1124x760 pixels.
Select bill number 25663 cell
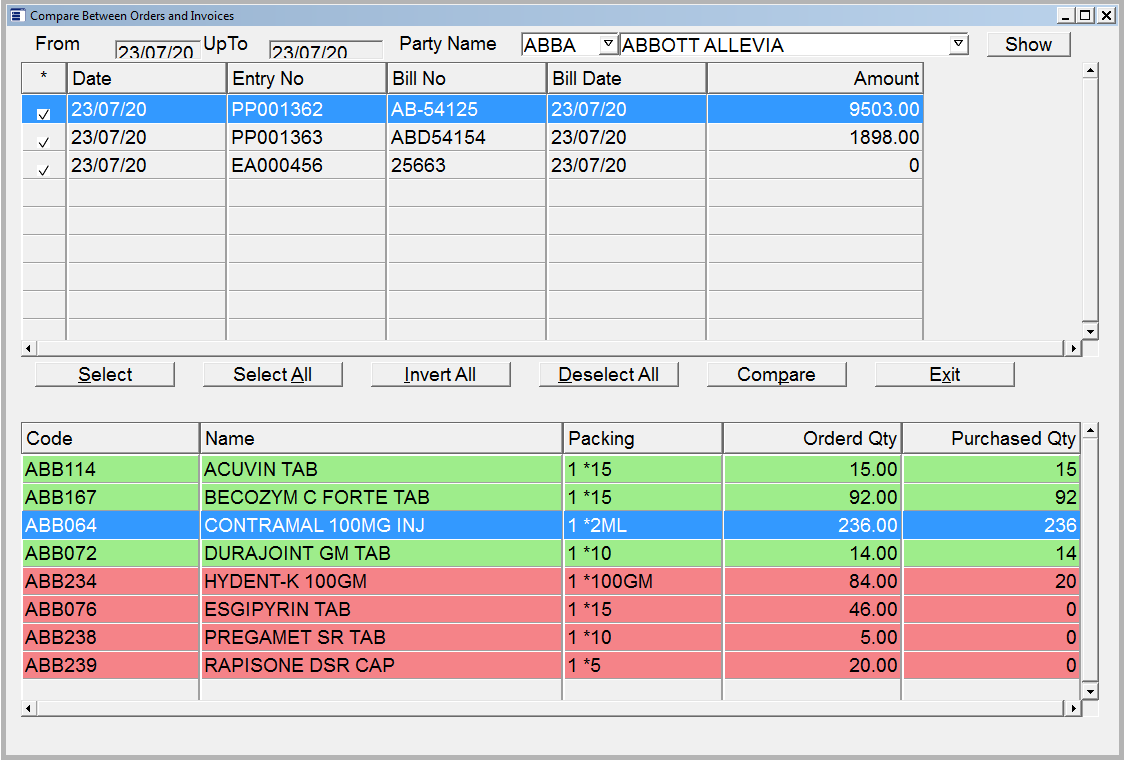coord(466,165)
